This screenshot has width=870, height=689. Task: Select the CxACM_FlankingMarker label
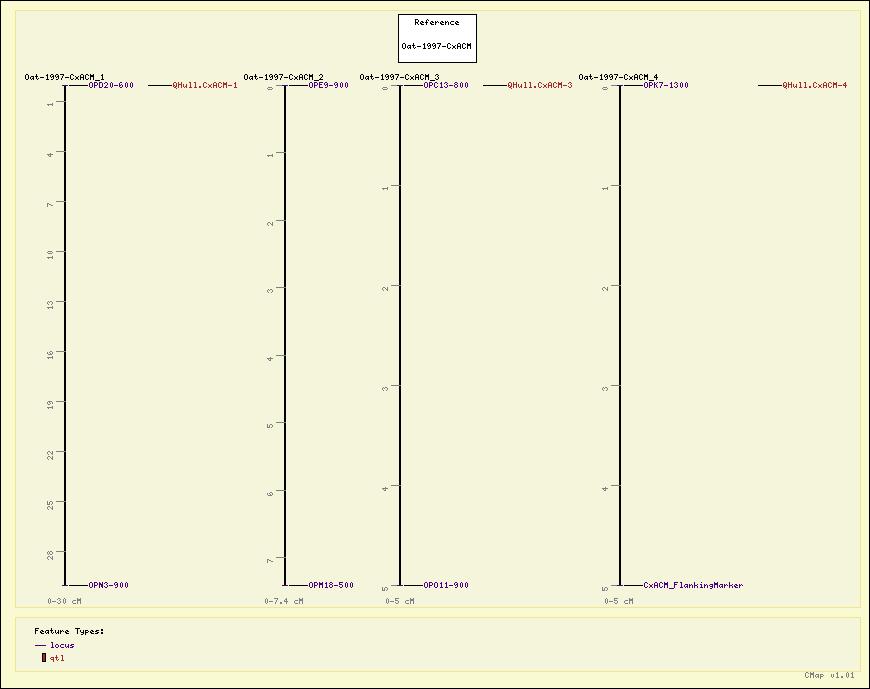click(693, 586)
